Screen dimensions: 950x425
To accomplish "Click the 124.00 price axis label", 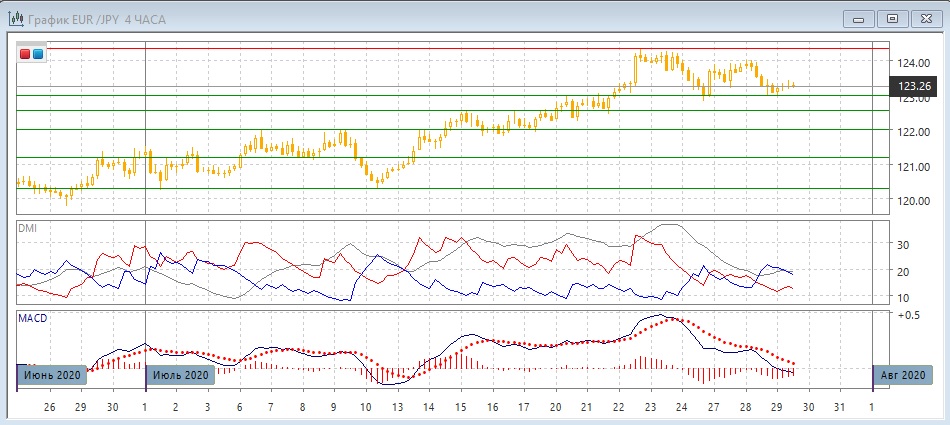I will pyautogui.click(x=914, y=63).
